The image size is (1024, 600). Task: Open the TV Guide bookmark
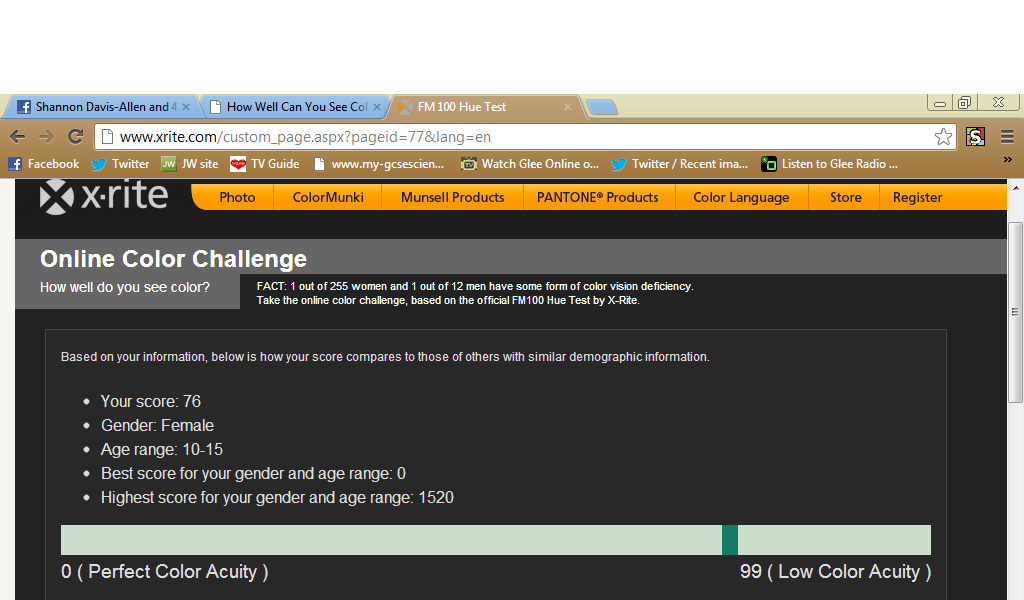265,164
